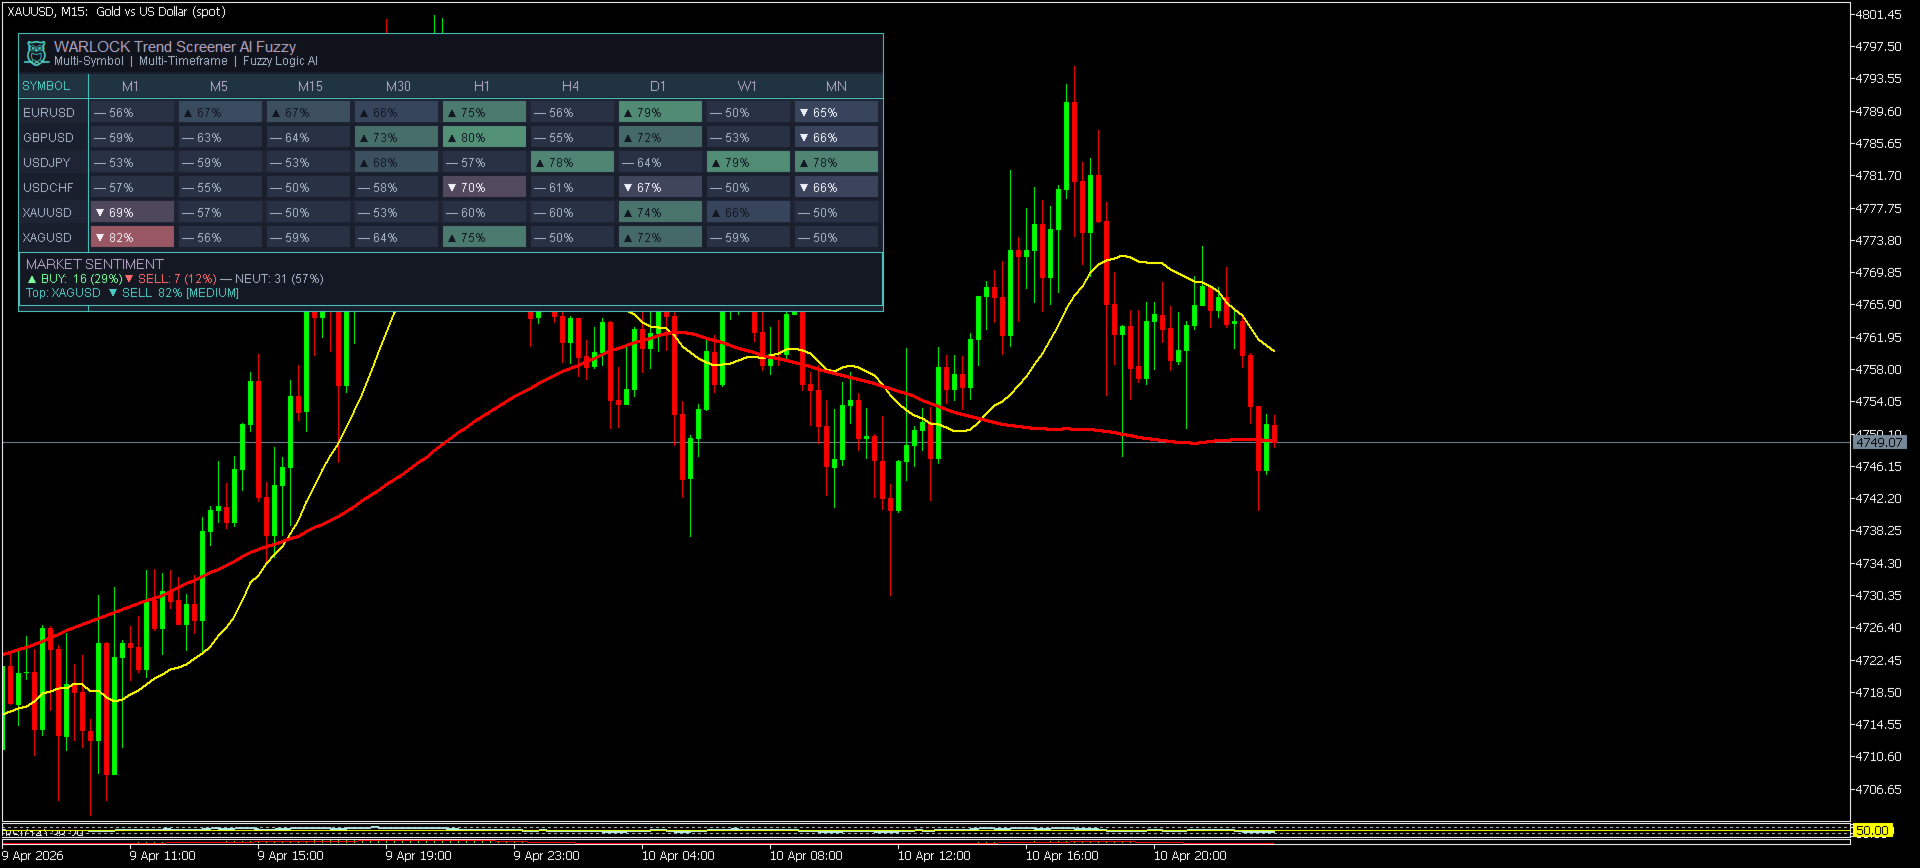Click the USDJPY symbol row label
This screenshot has width=1920, height=868.
(x=47, y=163)
